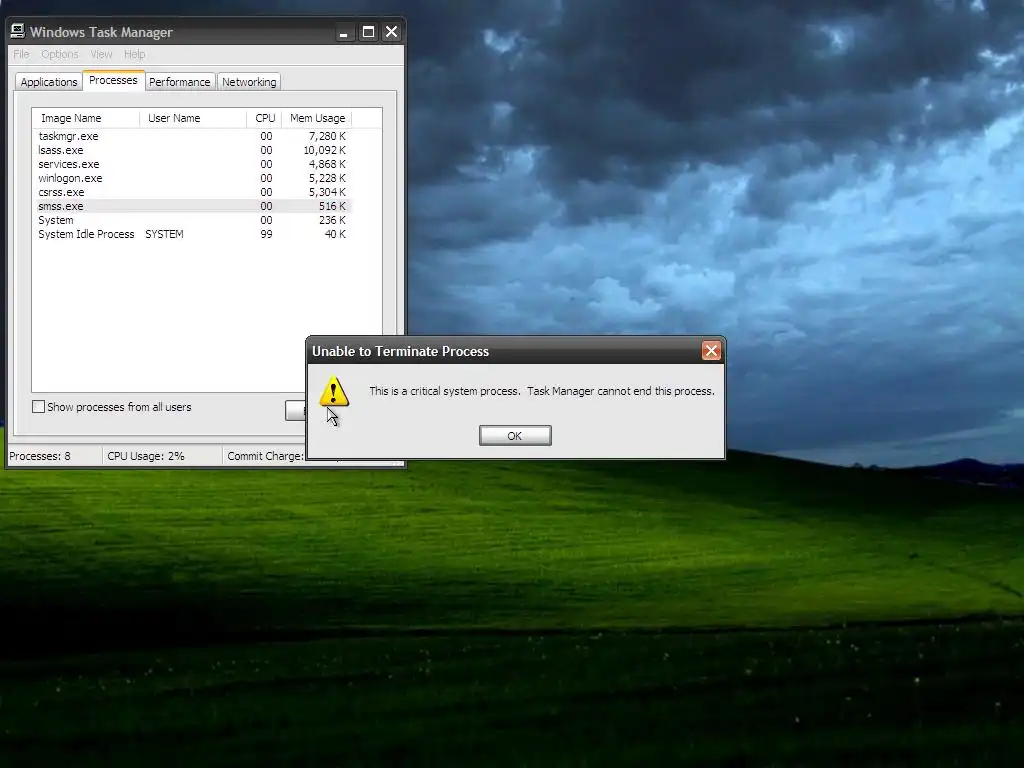Click the critical system process message text
Screen dimensions: 1024x768
(542, 391)
